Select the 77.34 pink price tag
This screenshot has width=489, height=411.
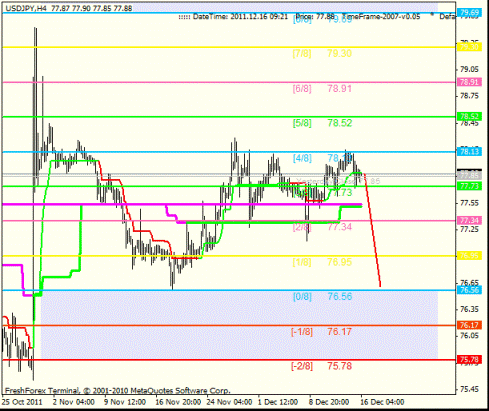[x=469, y=221]
